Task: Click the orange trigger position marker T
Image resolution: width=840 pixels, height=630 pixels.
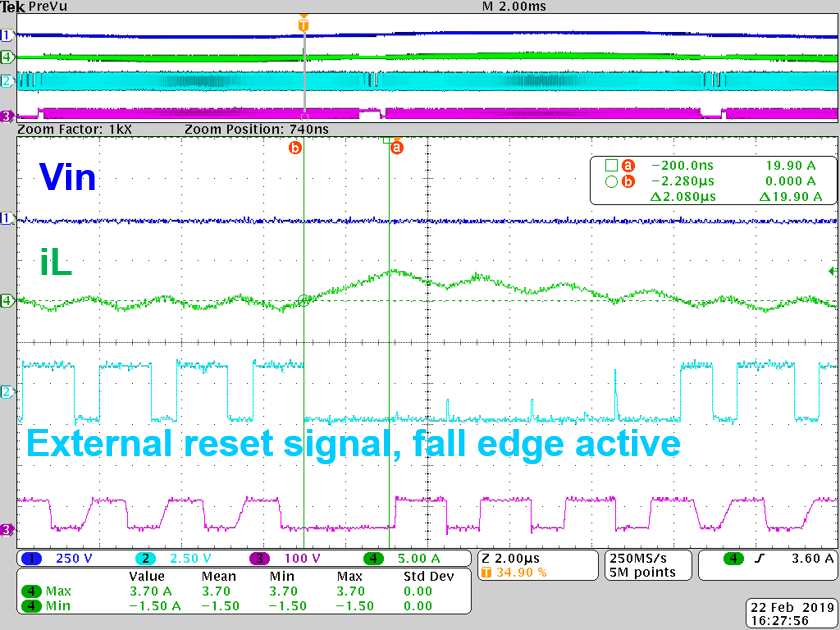Action: tap(304, 25)
